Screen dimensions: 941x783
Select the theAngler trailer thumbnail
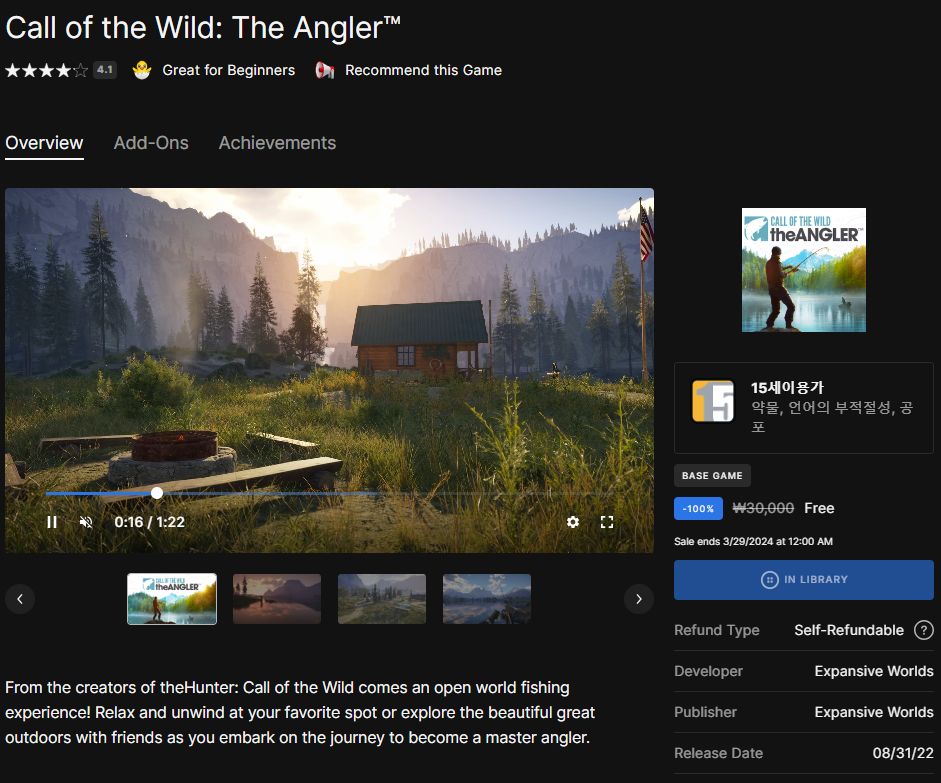coord(172,599)
